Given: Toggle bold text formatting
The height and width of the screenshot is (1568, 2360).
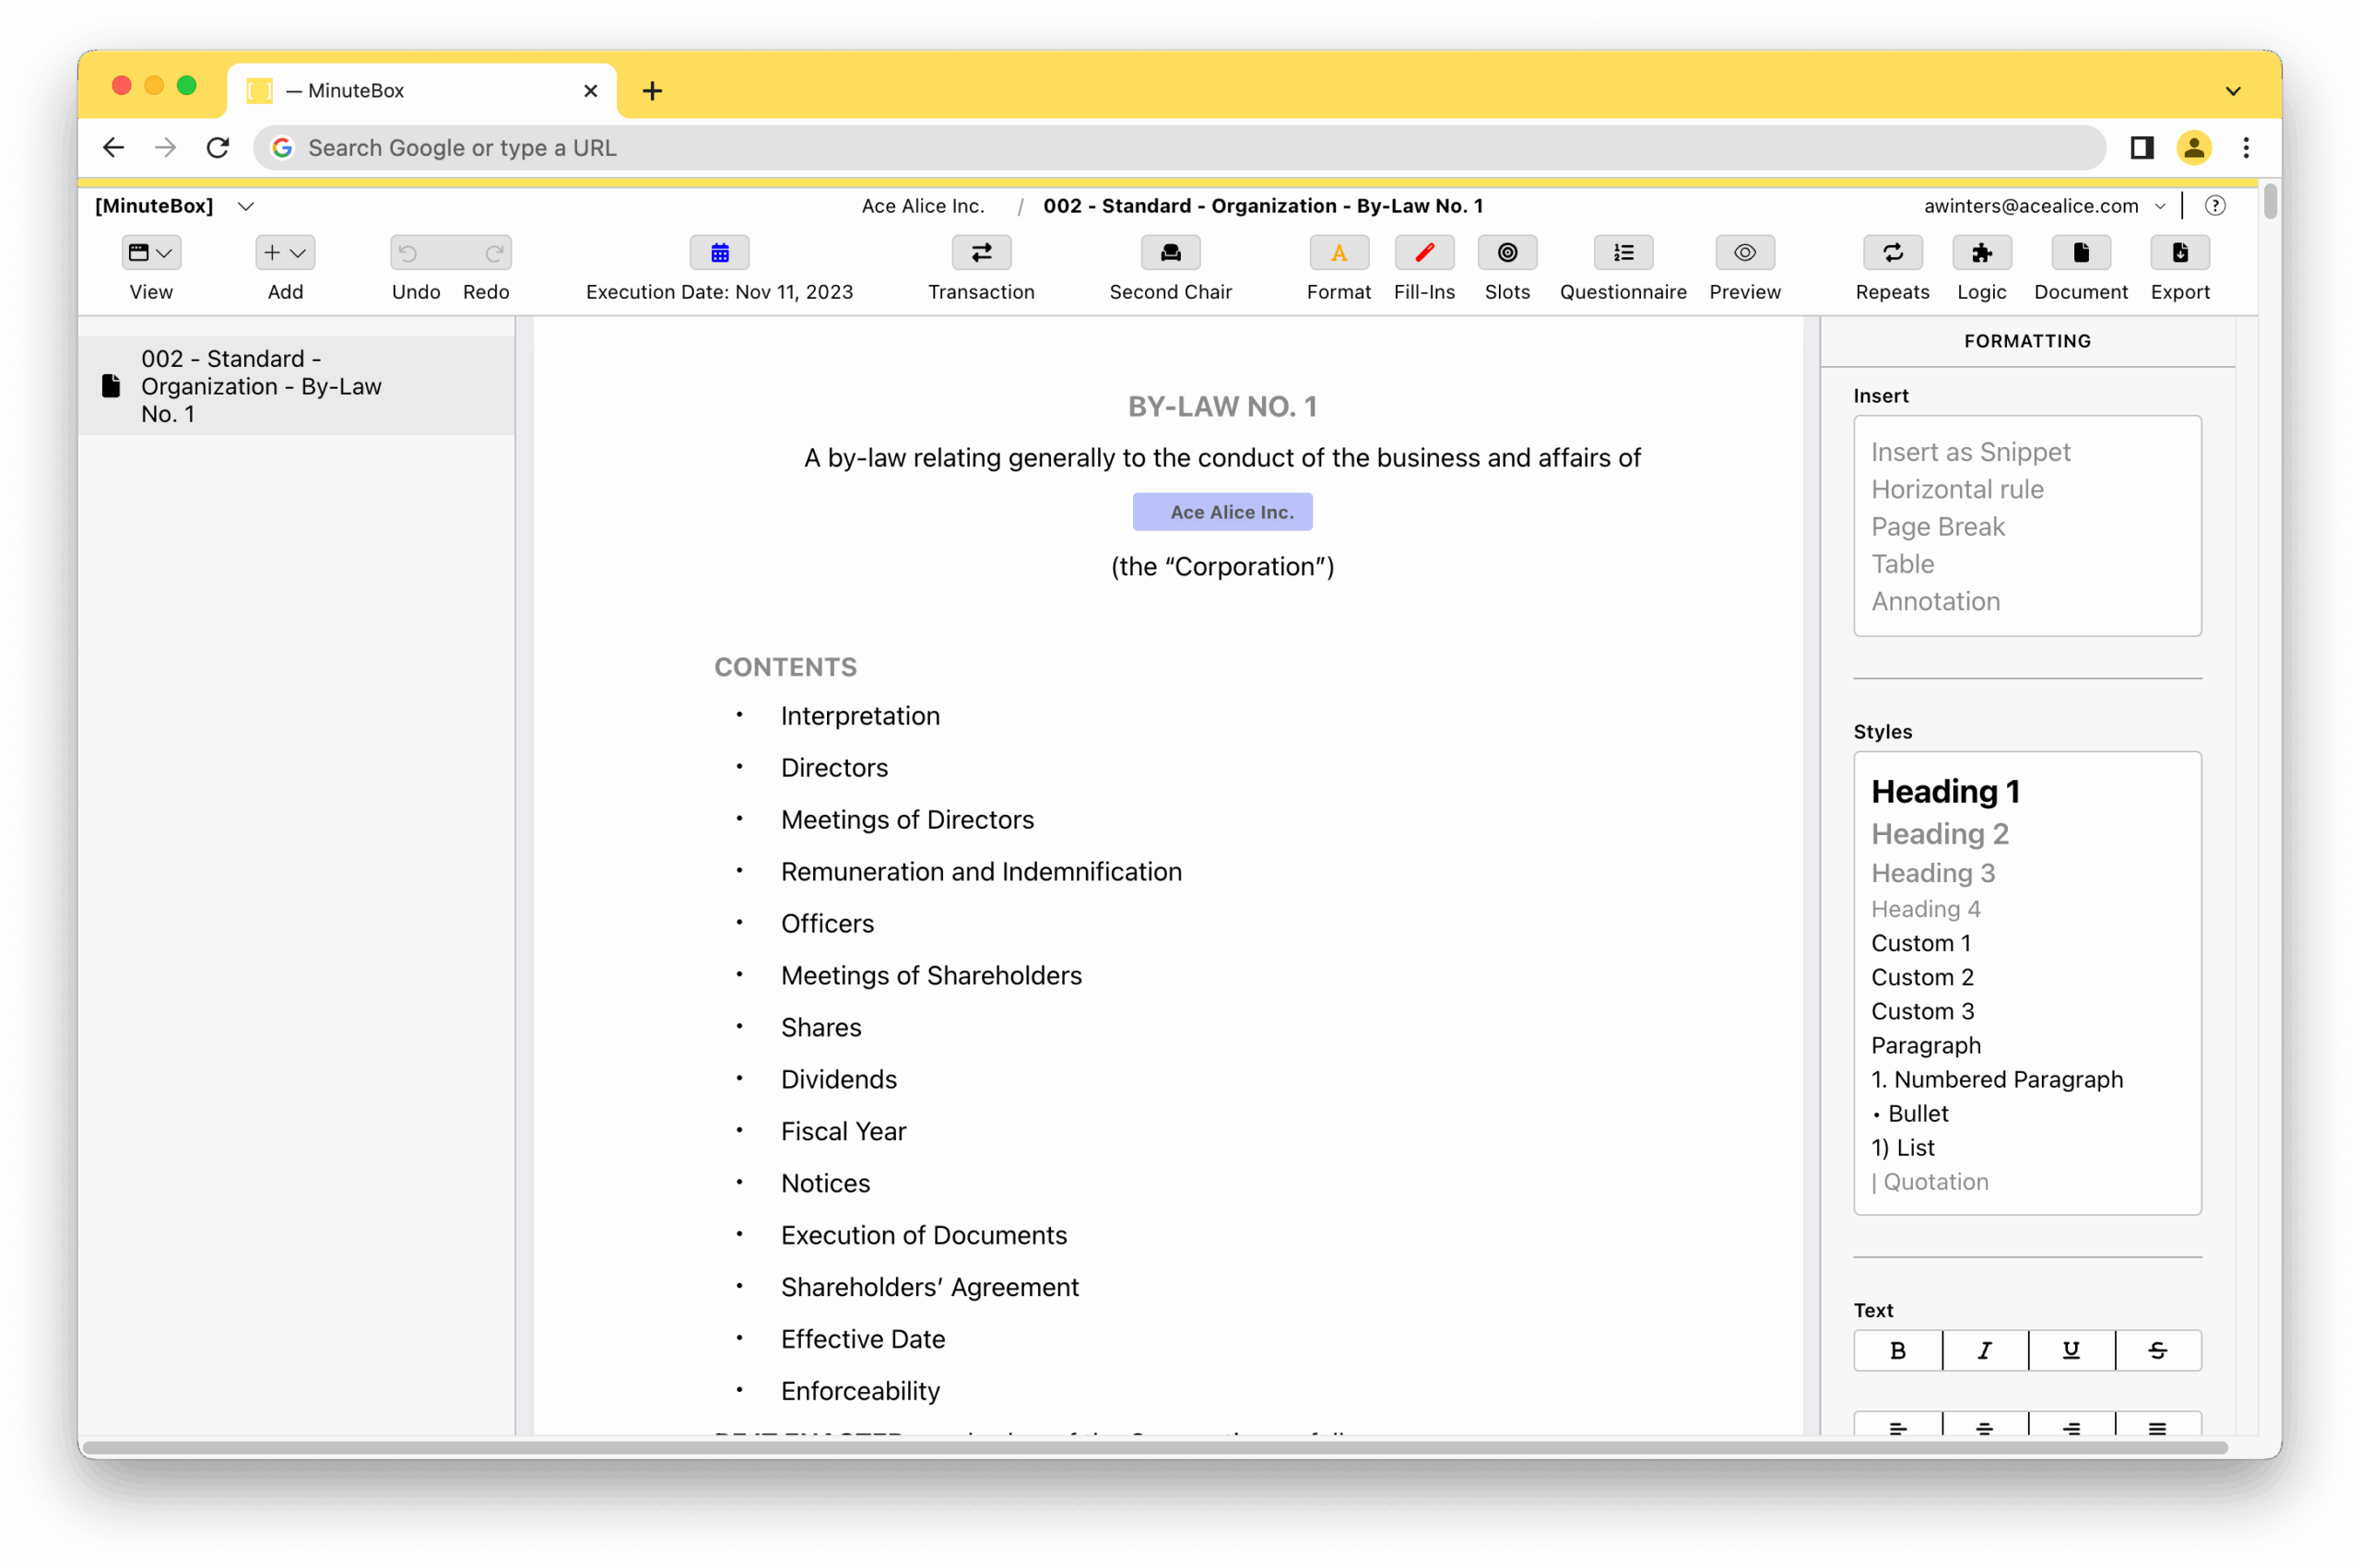Looking at the screenshot, I should tap(1897, 1350).
